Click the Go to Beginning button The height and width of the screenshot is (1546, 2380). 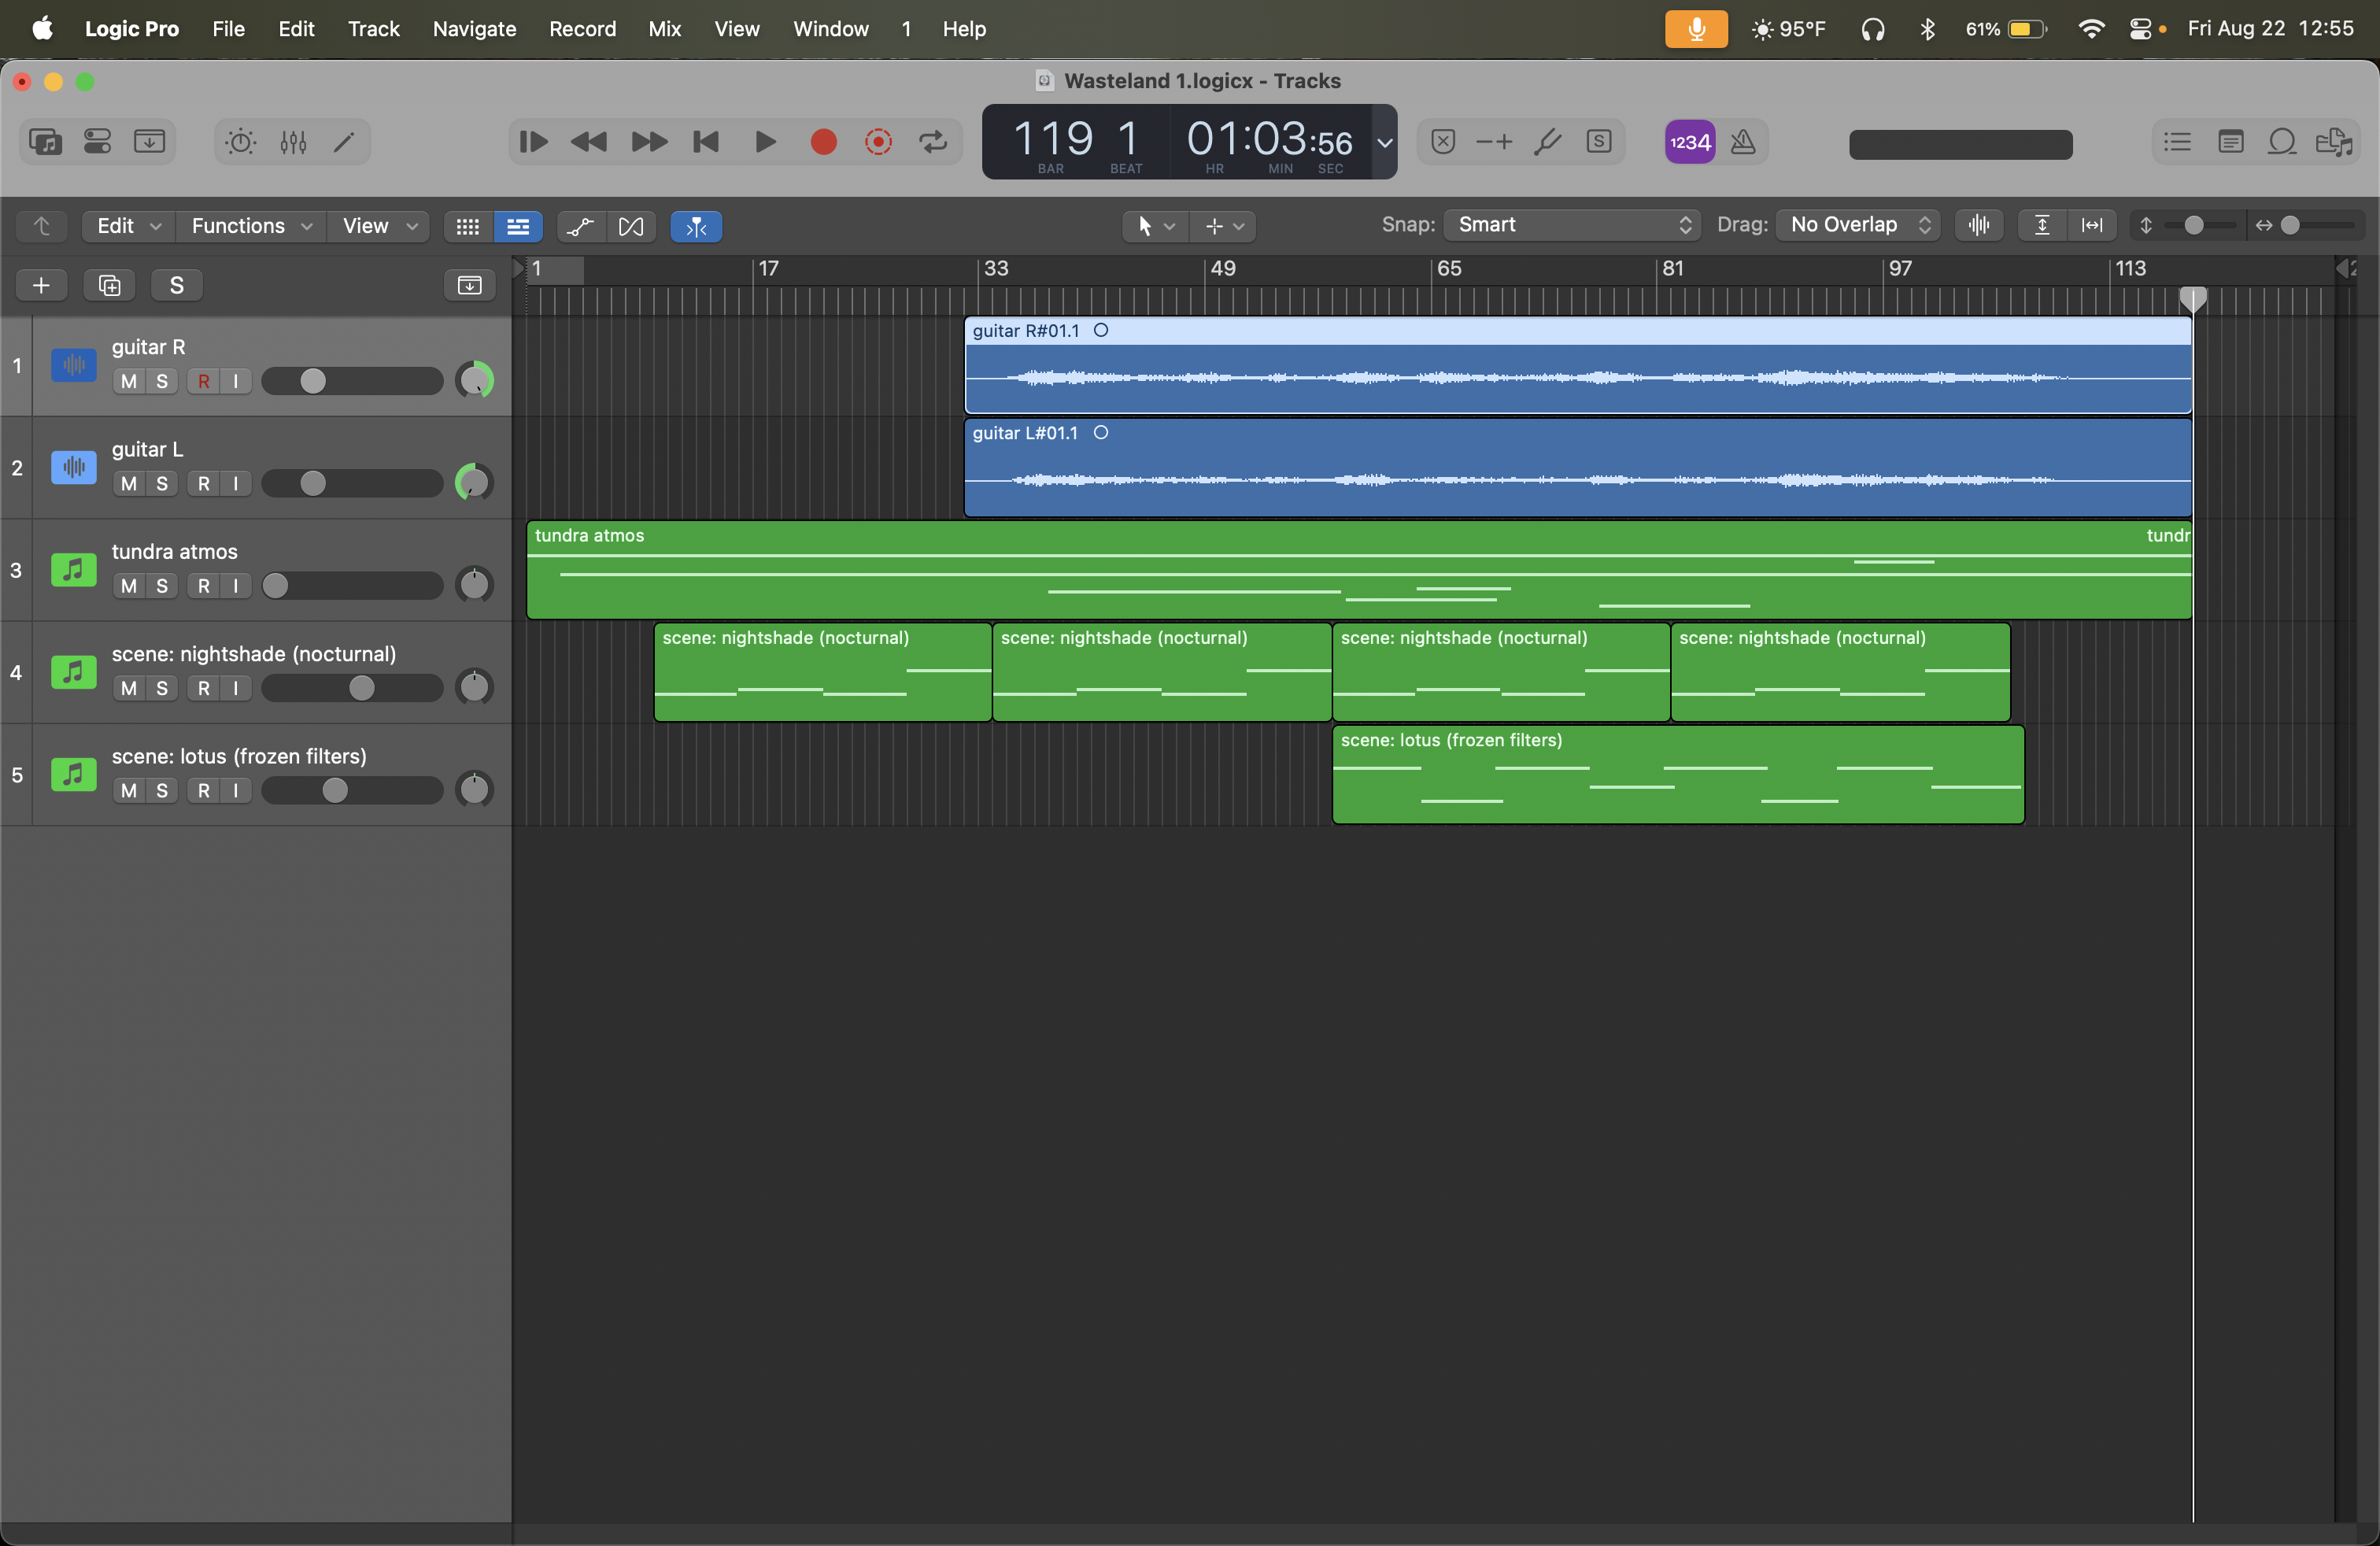tap(706, 142)
